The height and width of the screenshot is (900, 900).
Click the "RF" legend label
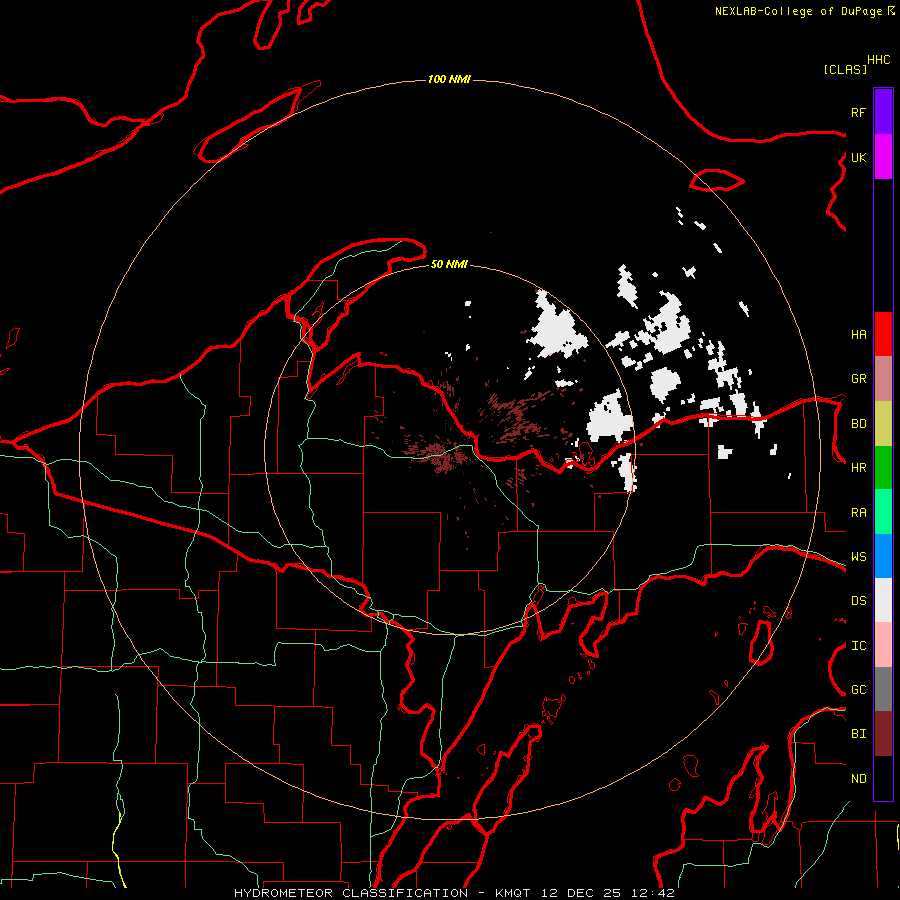(858, 112)
